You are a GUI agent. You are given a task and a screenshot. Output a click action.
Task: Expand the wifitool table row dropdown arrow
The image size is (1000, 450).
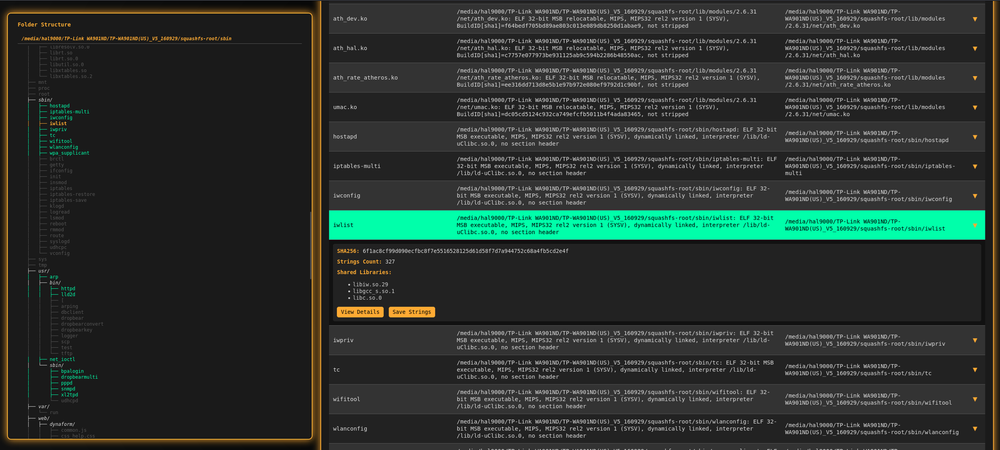(974, 400)
